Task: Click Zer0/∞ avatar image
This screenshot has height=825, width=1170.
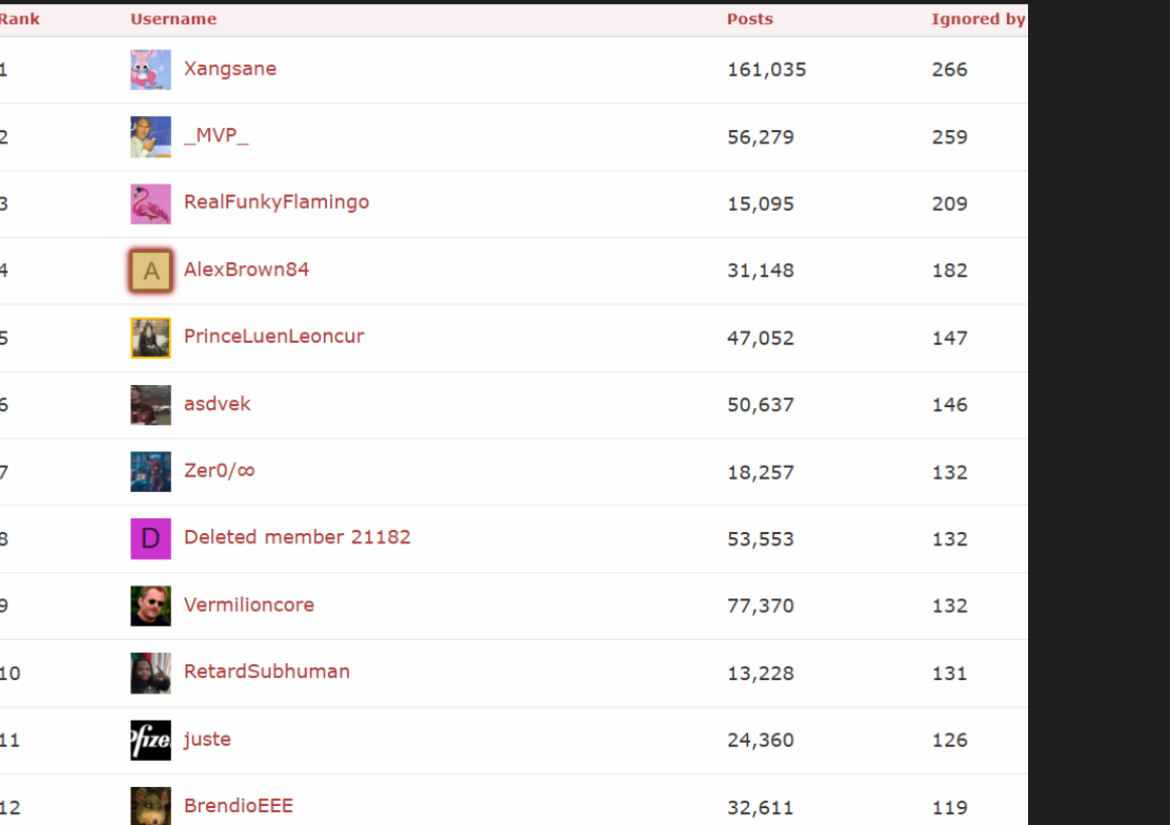Action: [150, 472]
